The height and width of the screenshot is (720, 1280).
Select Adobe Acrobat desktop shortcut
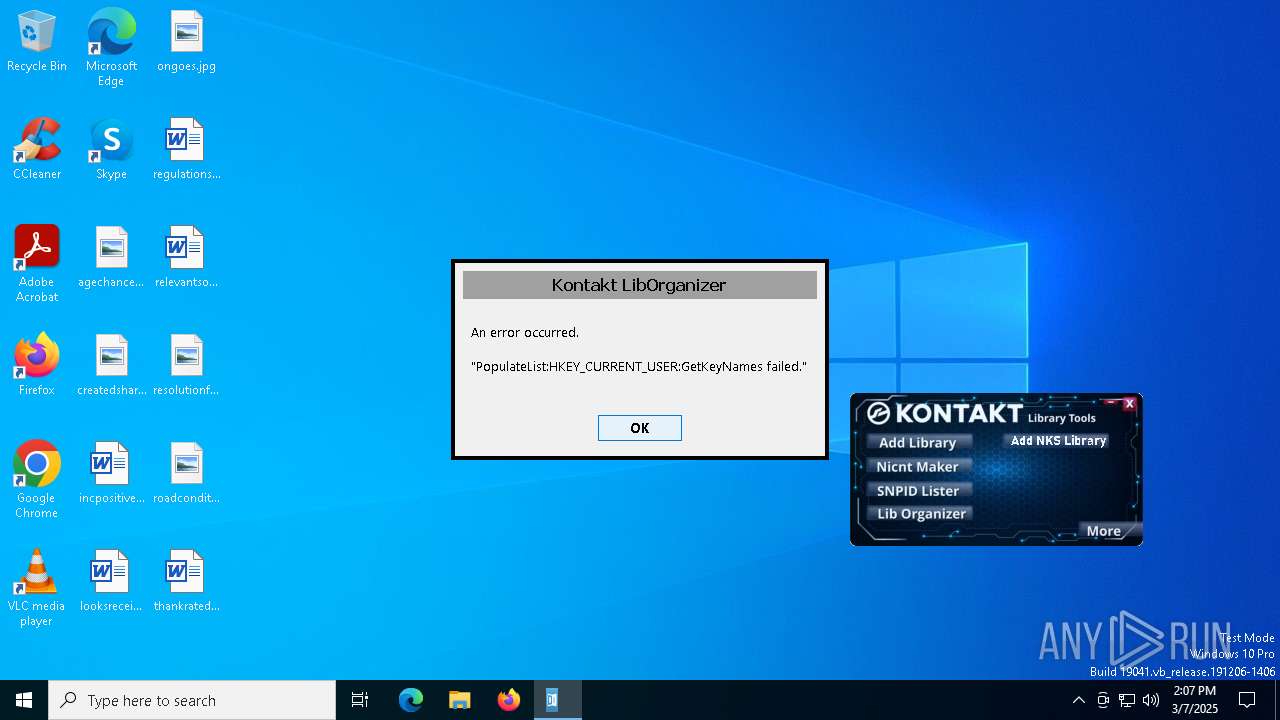[37, 264]
